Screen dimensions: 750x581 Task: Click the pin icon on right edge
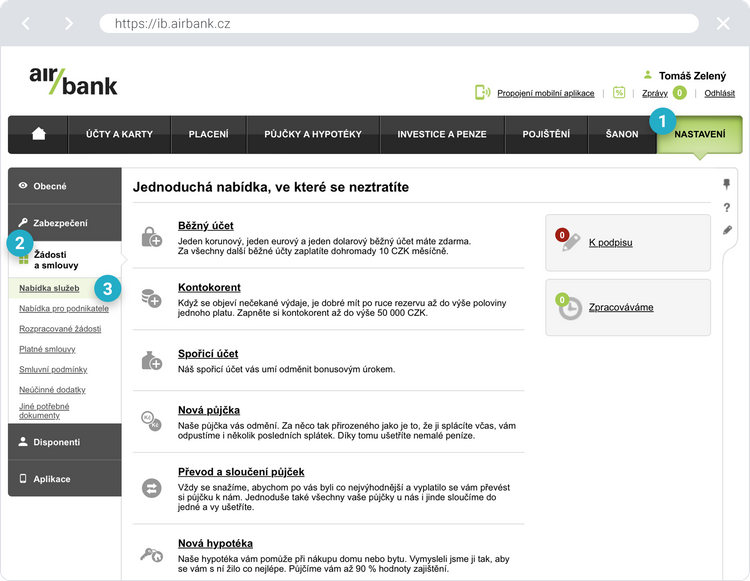click(x=727, y=185)
